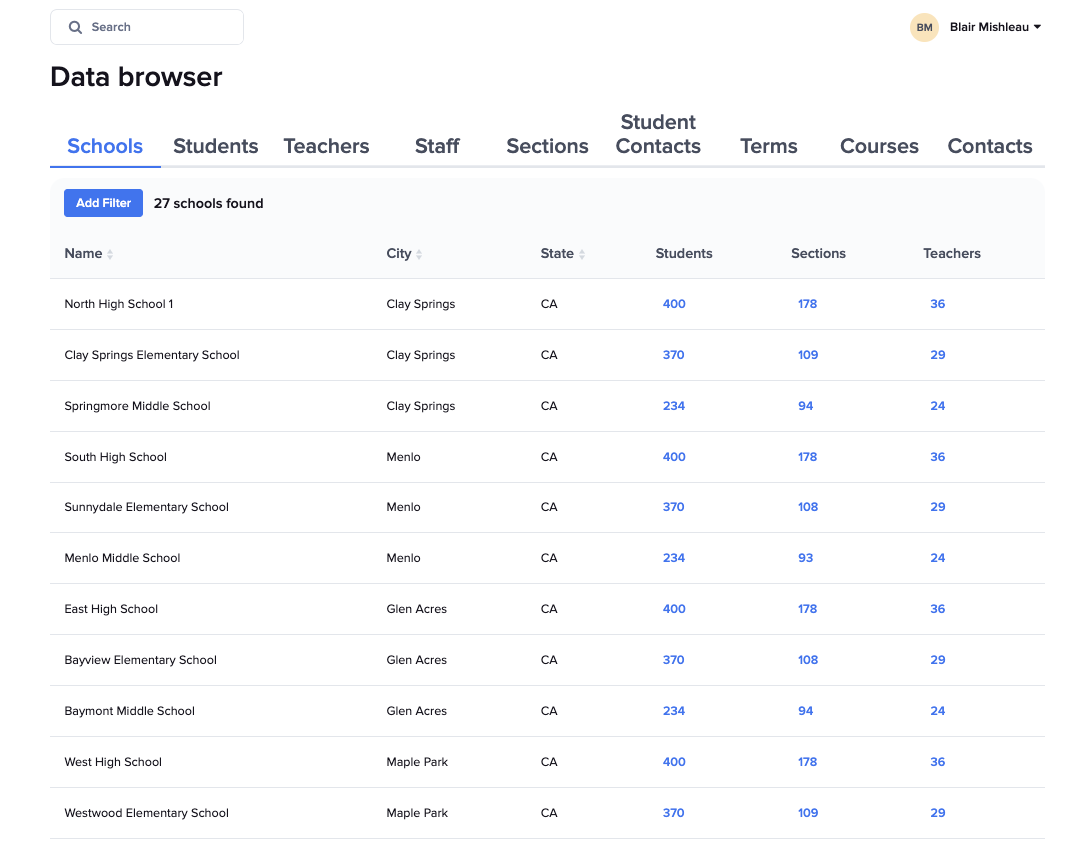
Task: Click the search magnifier icon
Action: [x=75, y=27]
